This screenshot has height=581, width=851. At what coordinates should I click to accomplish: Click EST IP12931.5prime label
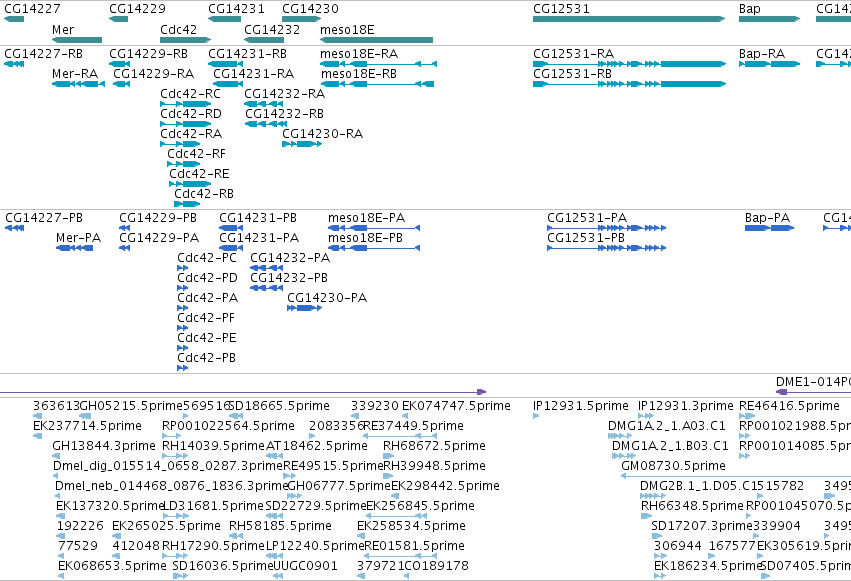coord(581,406)
